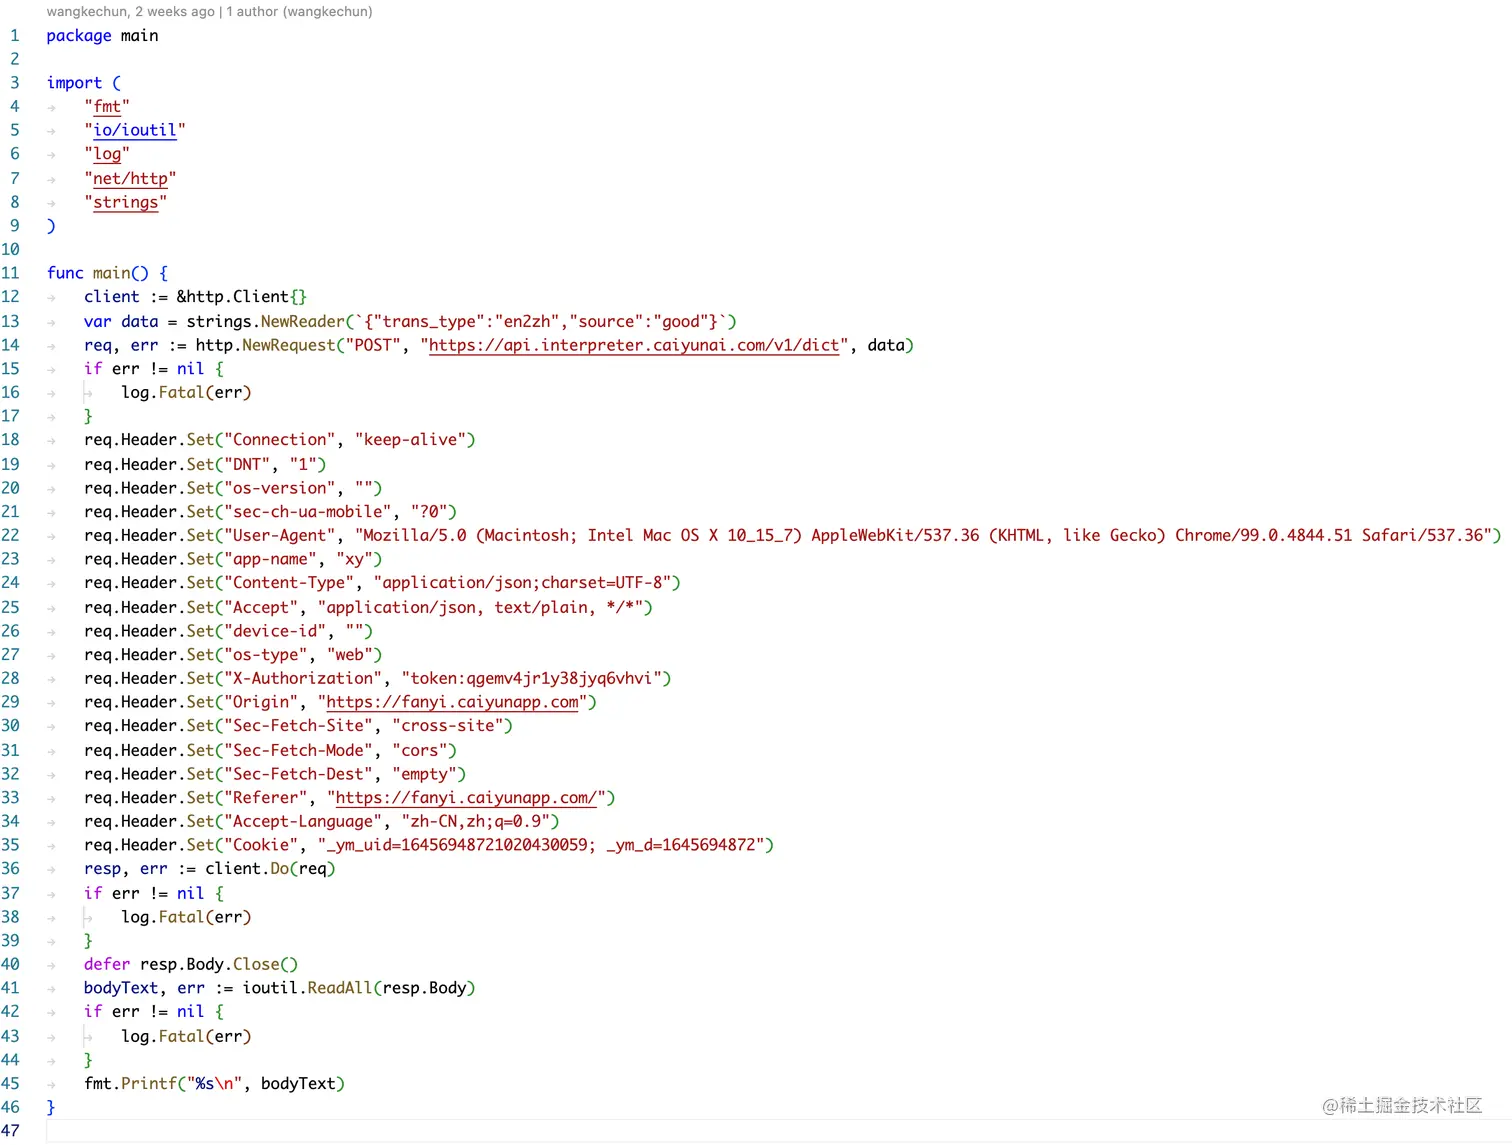Click closing brace of main on line 46

(51, 1107)
